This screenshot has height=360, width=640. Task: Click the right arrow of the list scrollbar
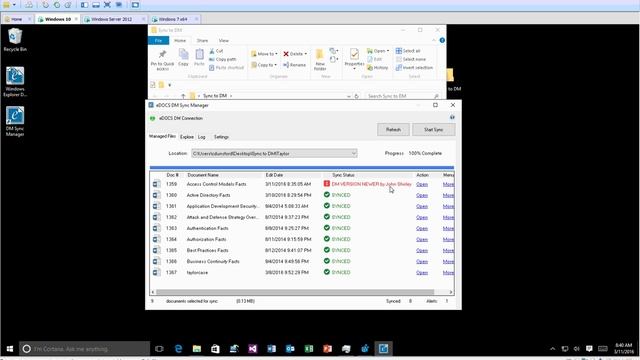(x=451, y=292)
